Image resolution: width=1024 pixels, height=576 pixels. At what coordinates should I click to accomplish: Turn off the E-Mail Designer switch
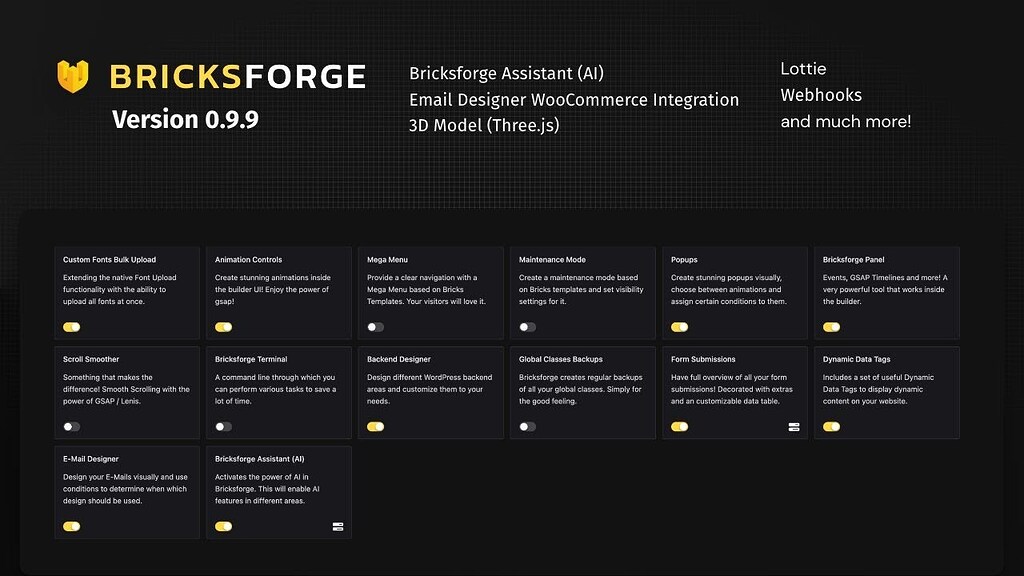pyautogui.click(x=71, y=525)
